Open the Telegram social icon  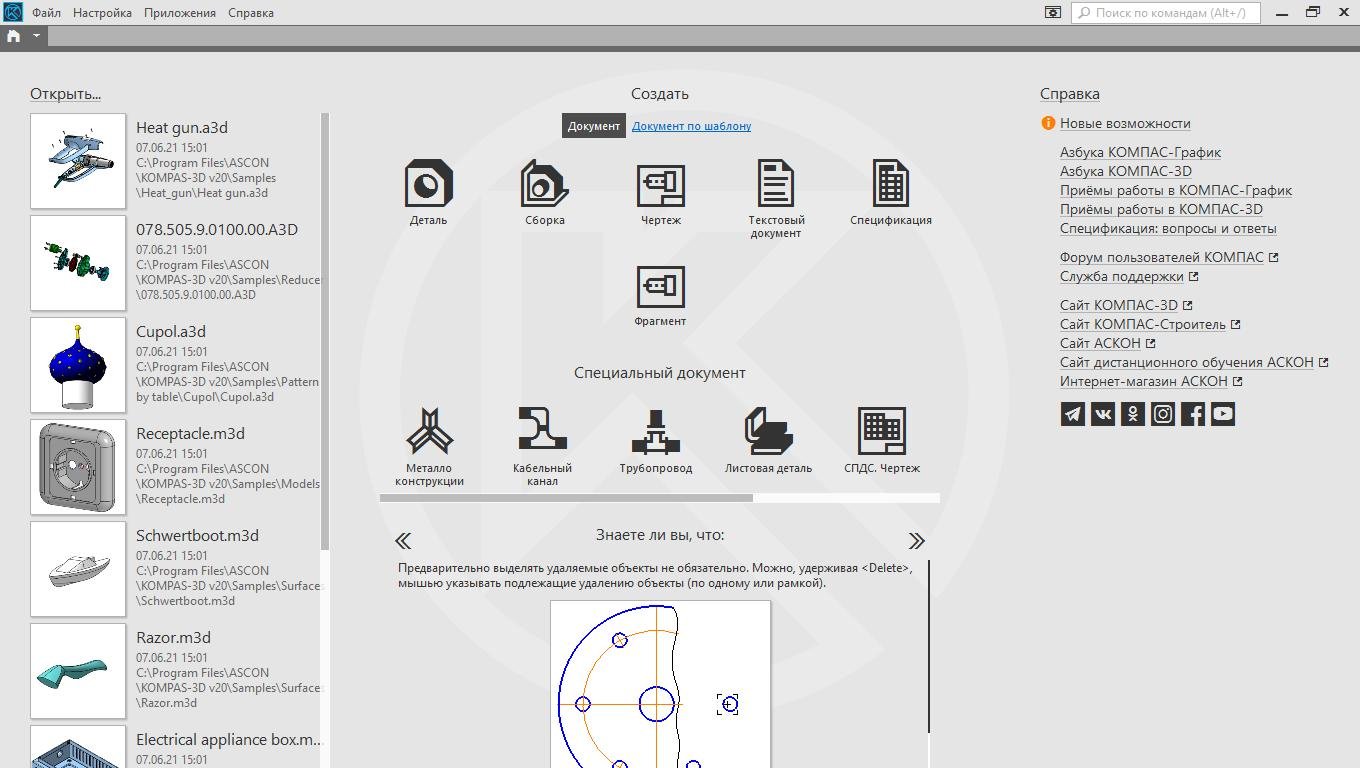pyautogui.click(x=1072, y=414)
